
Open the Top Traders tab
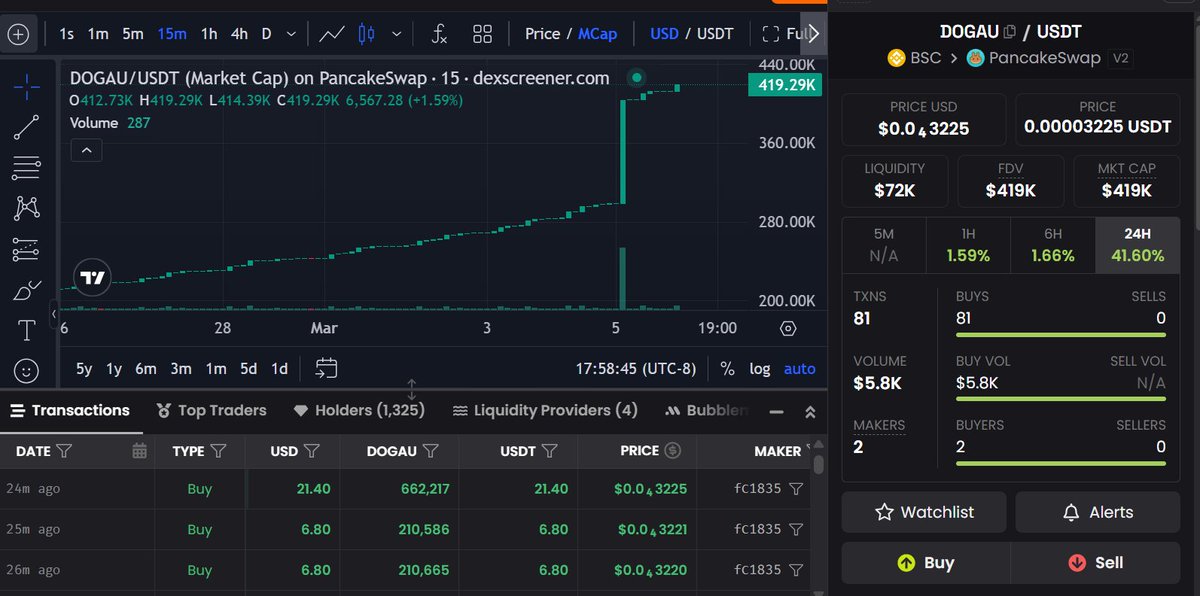click(x=212, y=410)
